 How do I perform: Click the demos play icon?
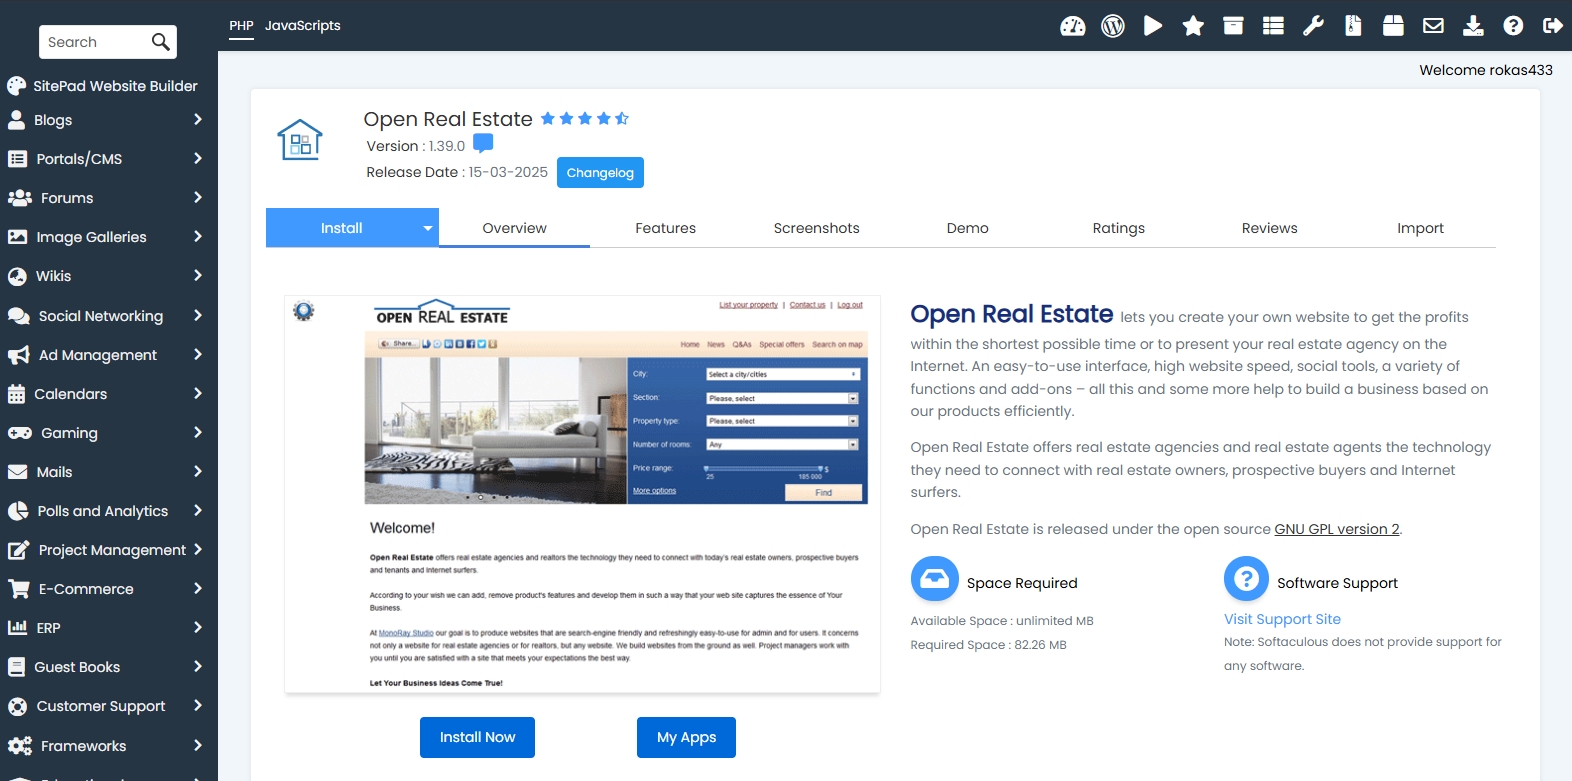[x=1153, y=26]
